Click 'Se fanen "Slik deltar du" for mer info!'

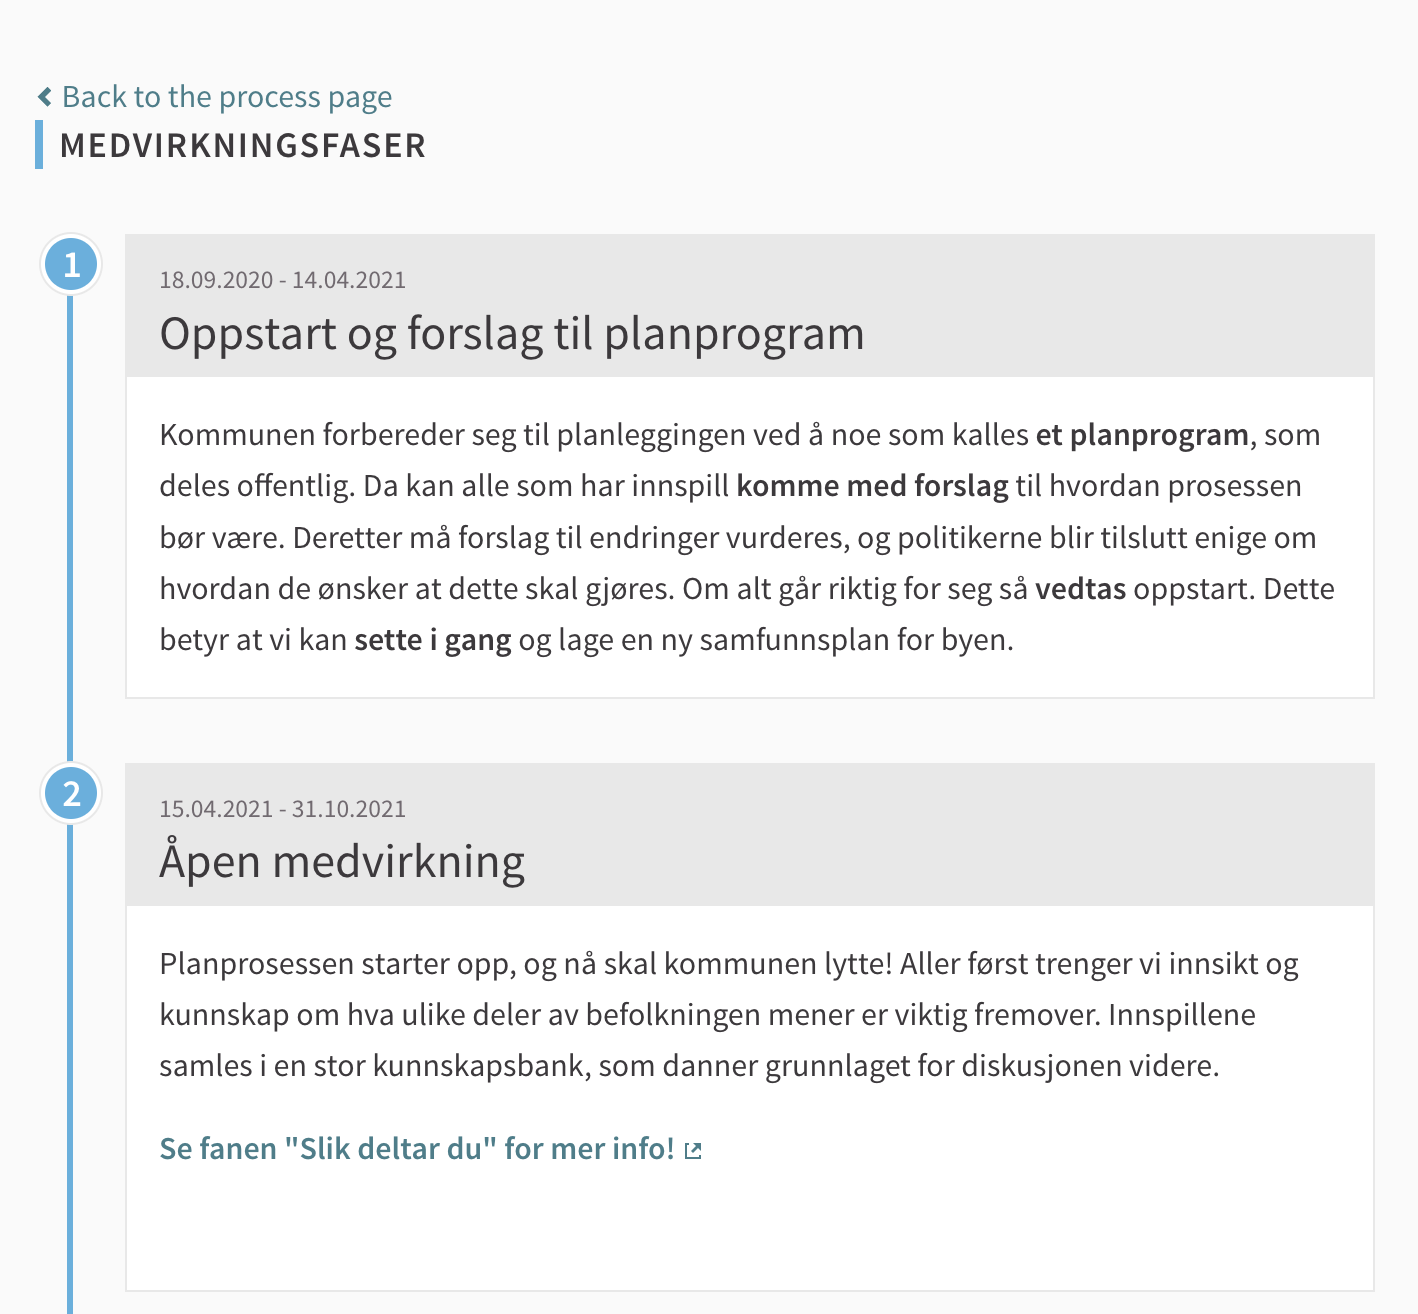coord(418,1148)
